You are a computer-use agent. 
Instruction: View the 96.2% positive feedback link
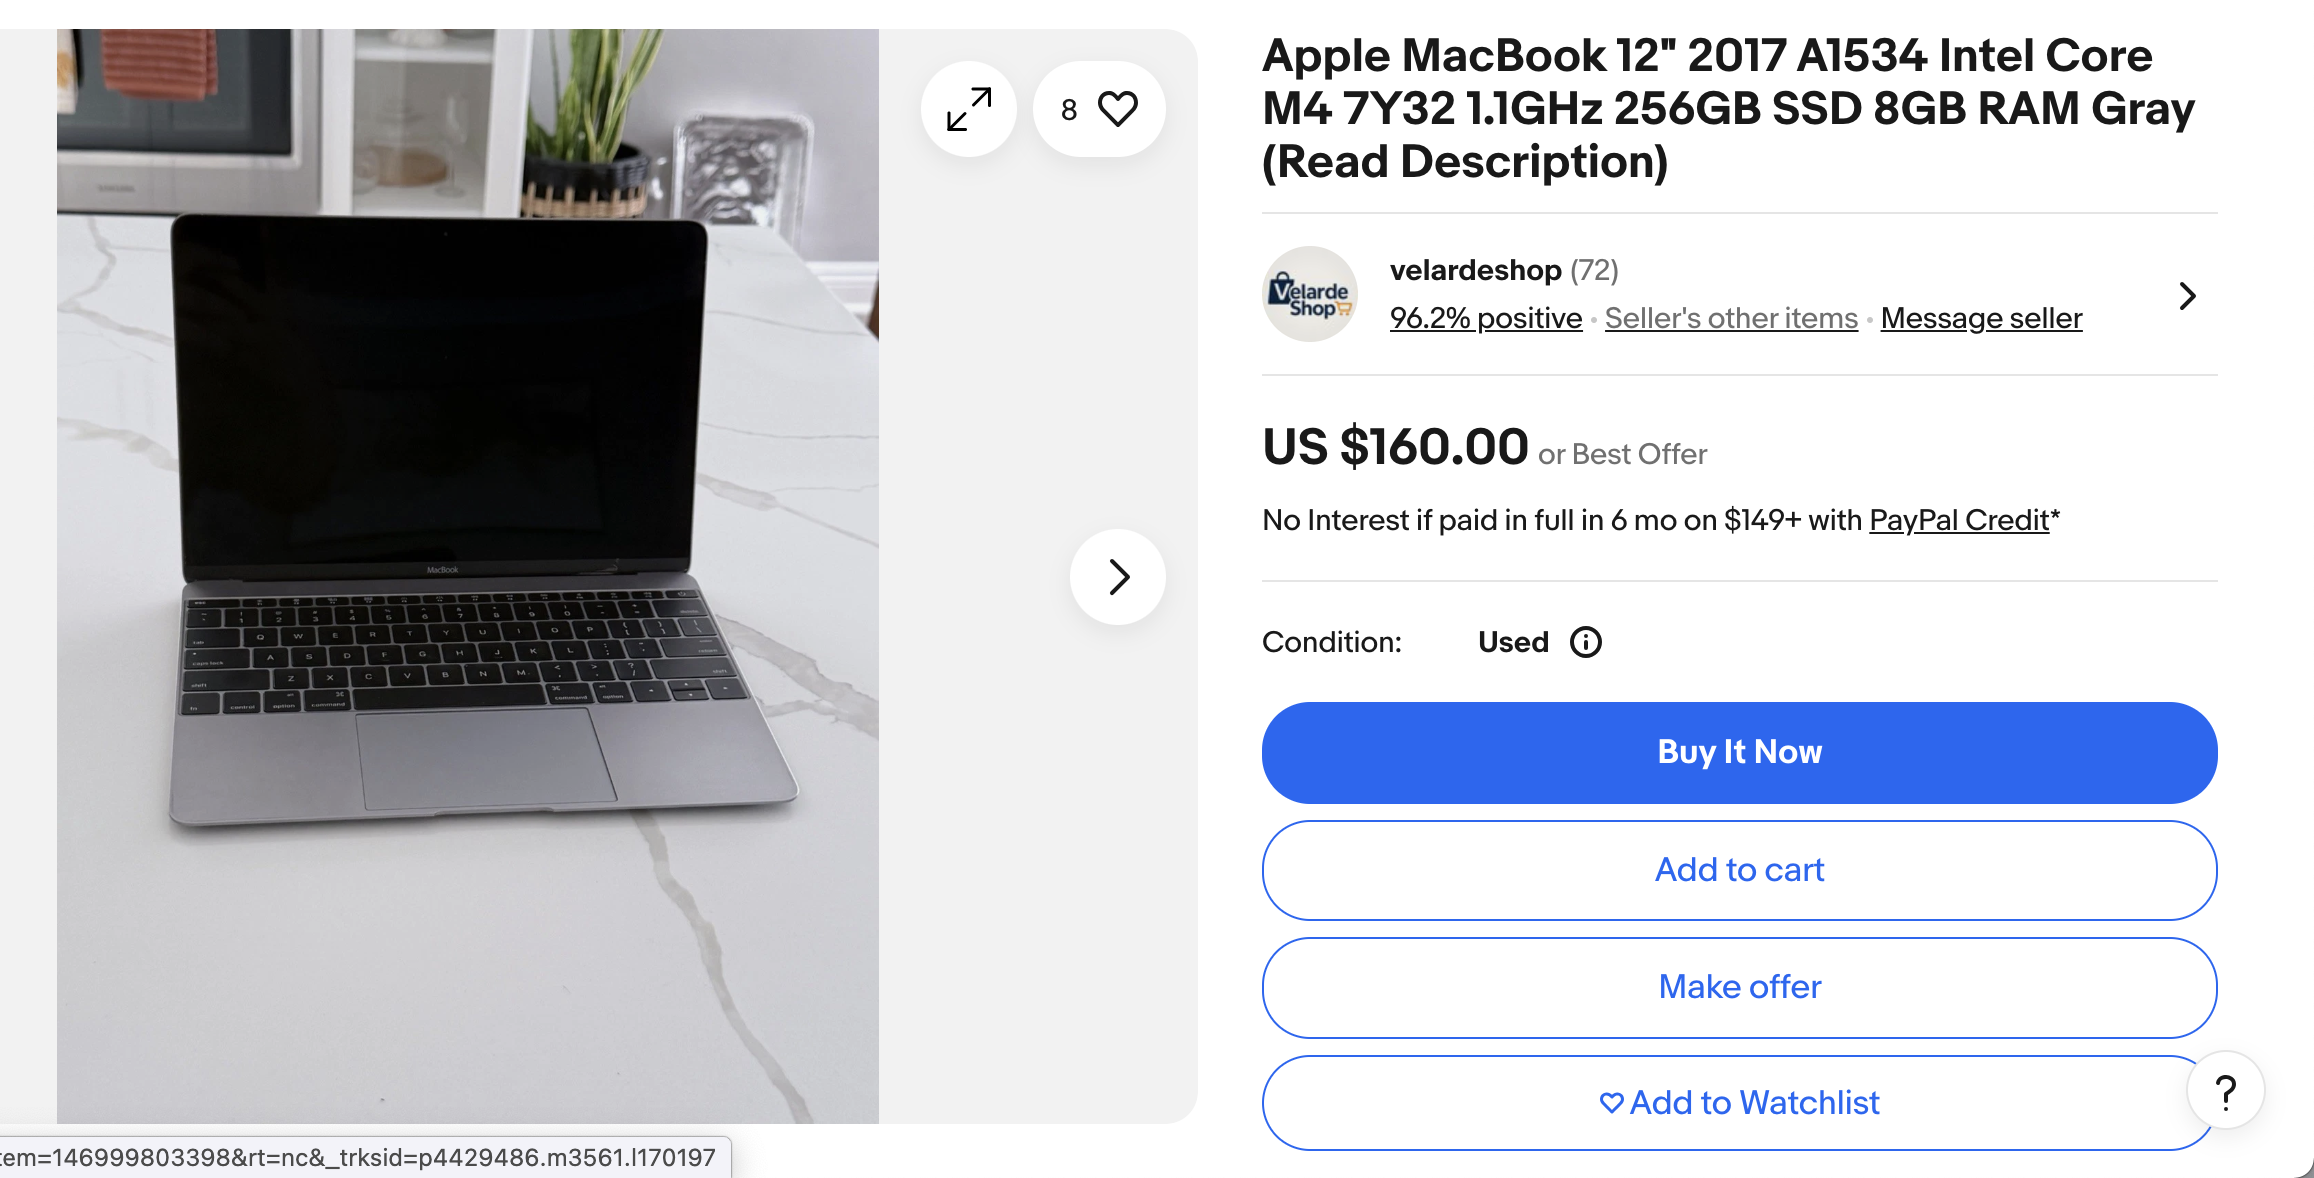pyautogui.click(x=1485, y=318)
